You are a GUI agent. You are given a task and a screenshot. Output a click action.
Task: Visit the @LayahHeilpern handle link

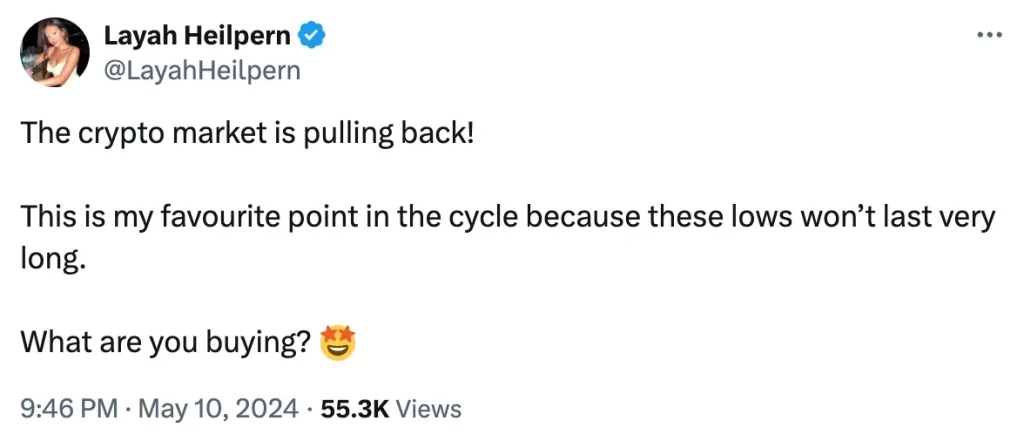(x=202, y=69)
